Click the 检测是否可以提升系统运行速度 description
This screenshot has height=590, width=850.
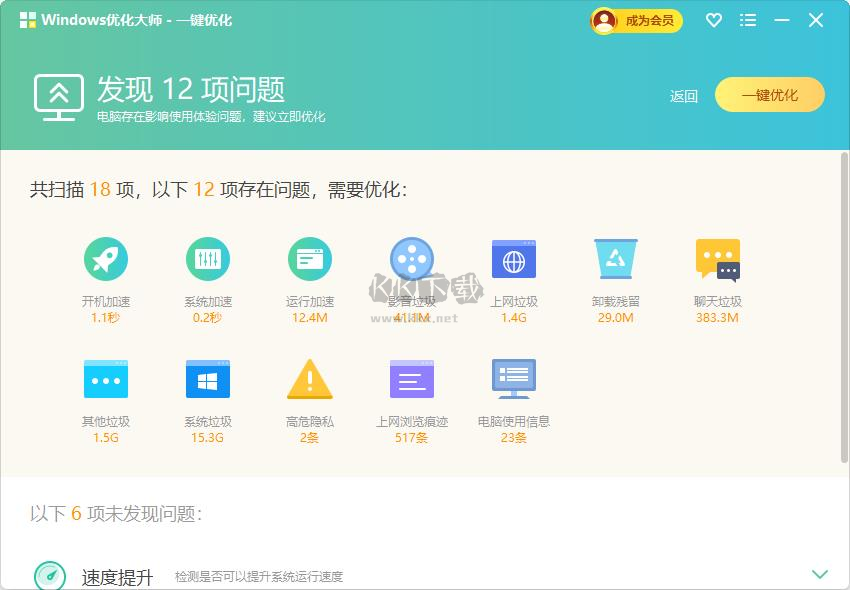click(259, 576)
